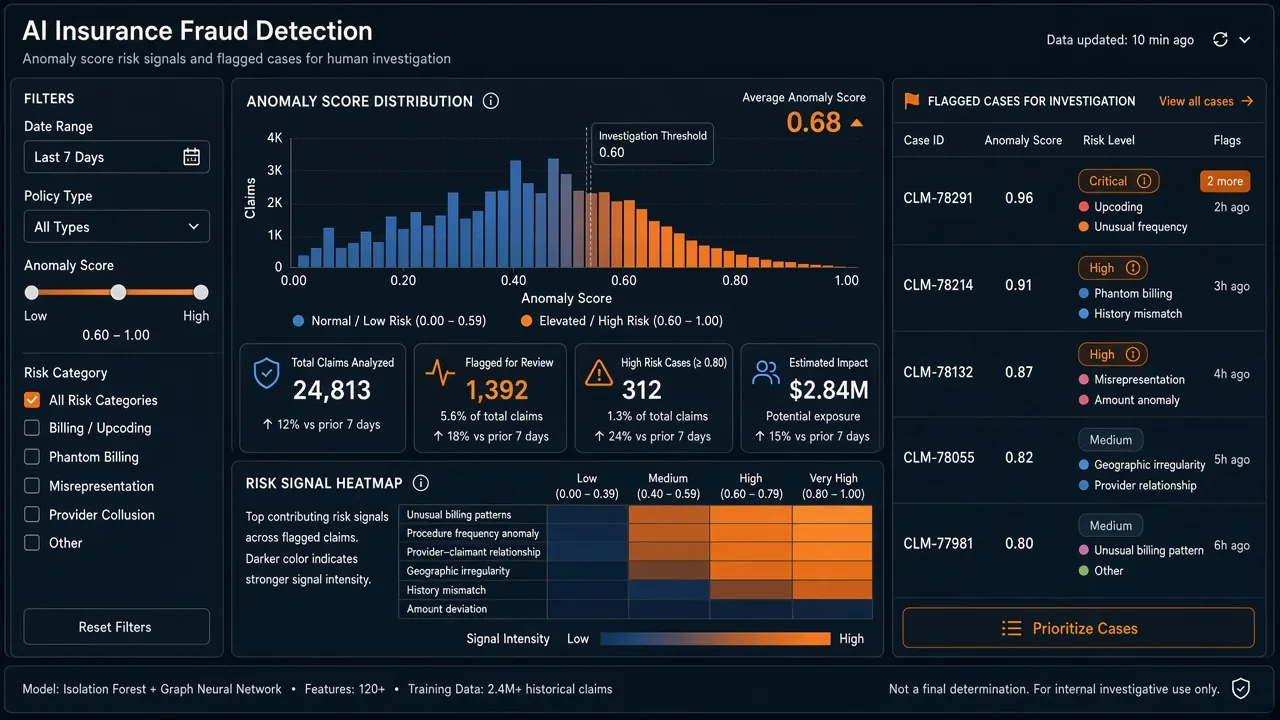Click the refresh data icon
The height and width of the screenshot is (720, 1280).
tap(1220, 40)
